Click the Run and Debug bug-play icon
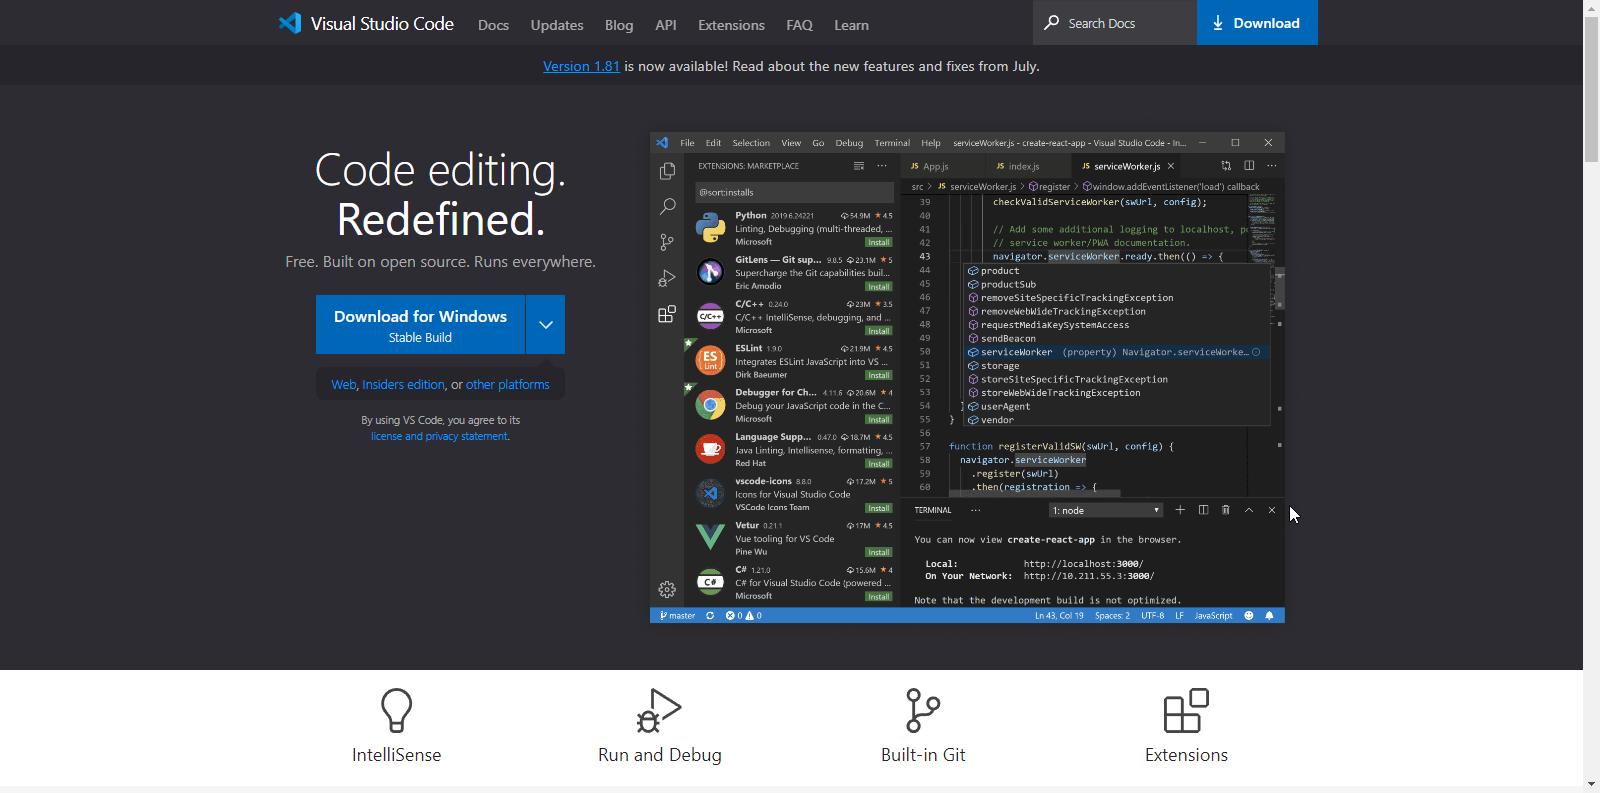This screenshot has width=1600, height=793. [659, 710]
